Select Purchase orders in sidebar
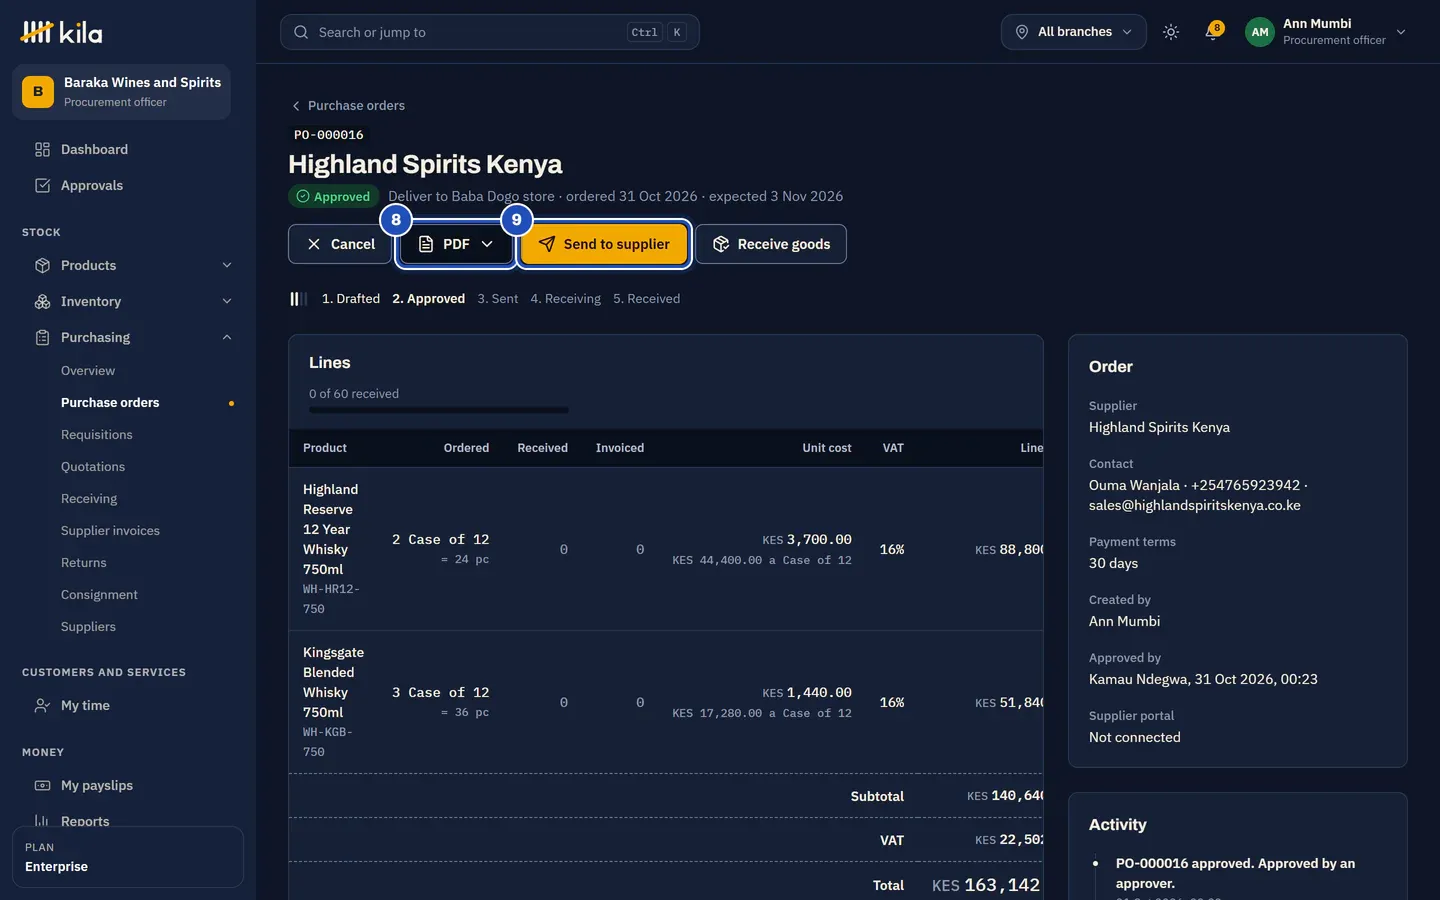 coord(110,402)
